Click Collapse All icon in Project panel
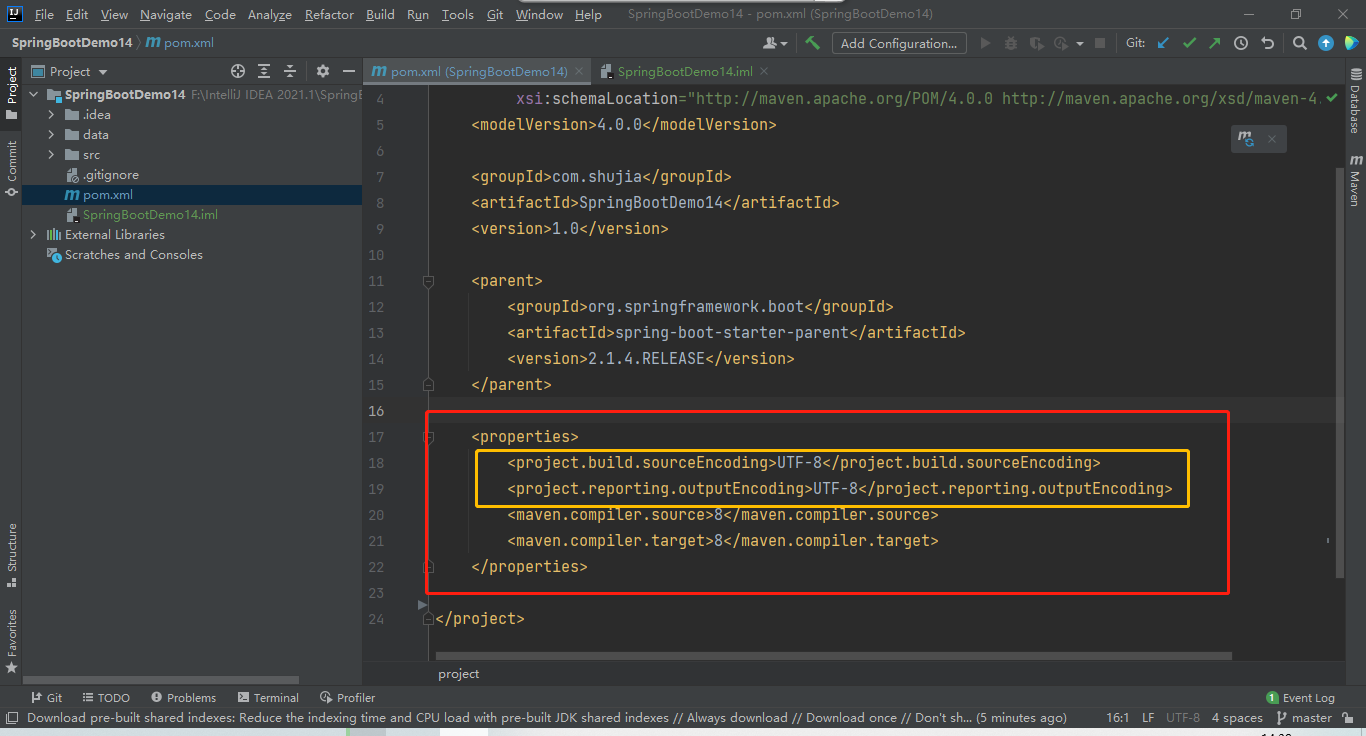 point(290,71)
